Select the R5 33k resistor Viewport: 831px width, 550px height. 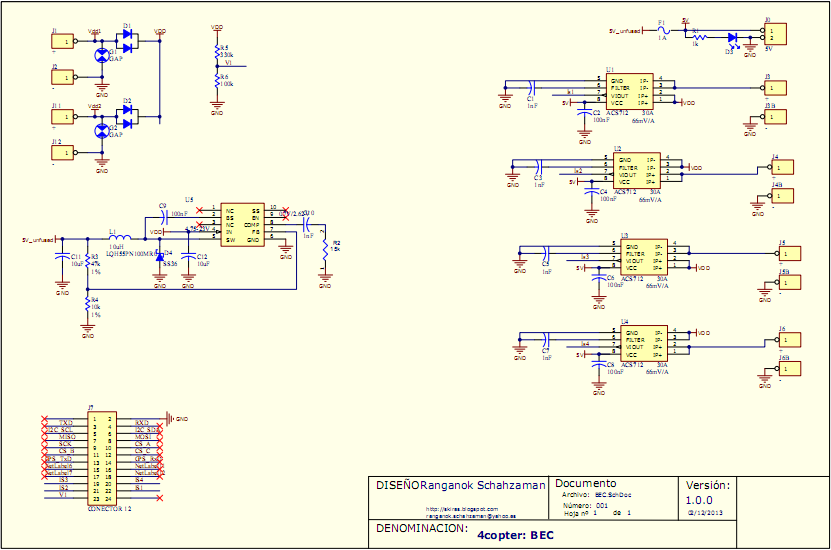(217, 51)
